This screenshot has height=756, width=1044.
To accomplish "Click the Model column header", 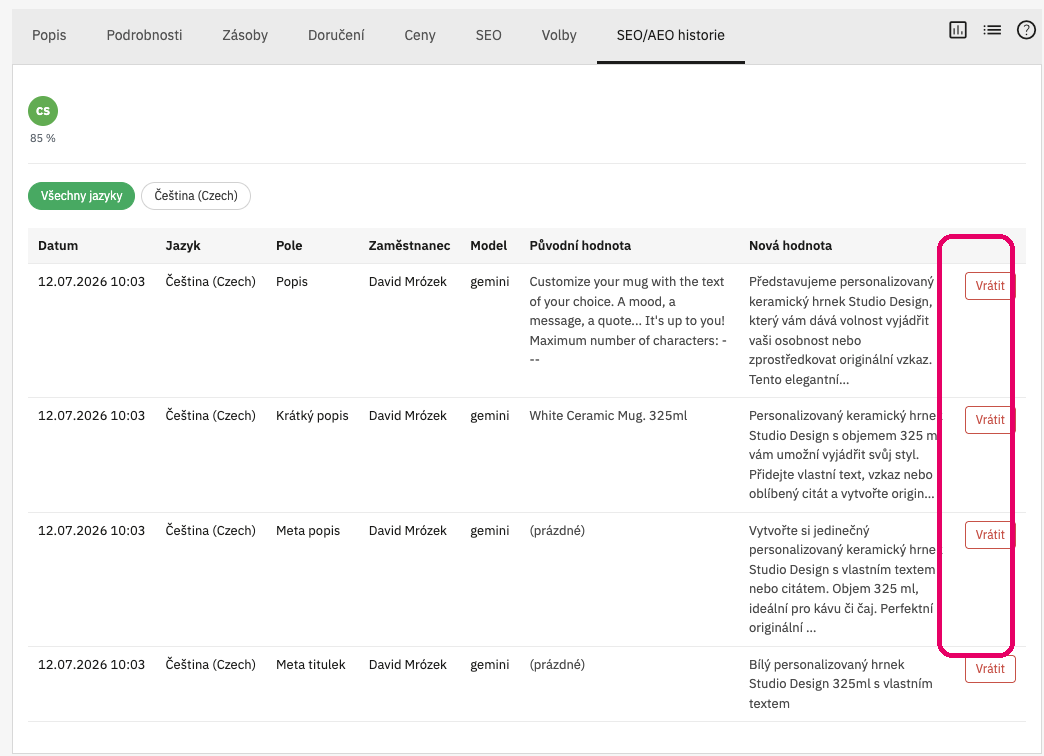I will coord(489,246).
